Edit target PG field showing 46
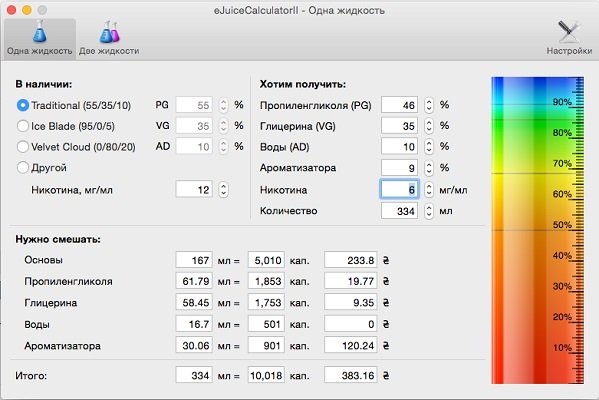 coord(399,105)
